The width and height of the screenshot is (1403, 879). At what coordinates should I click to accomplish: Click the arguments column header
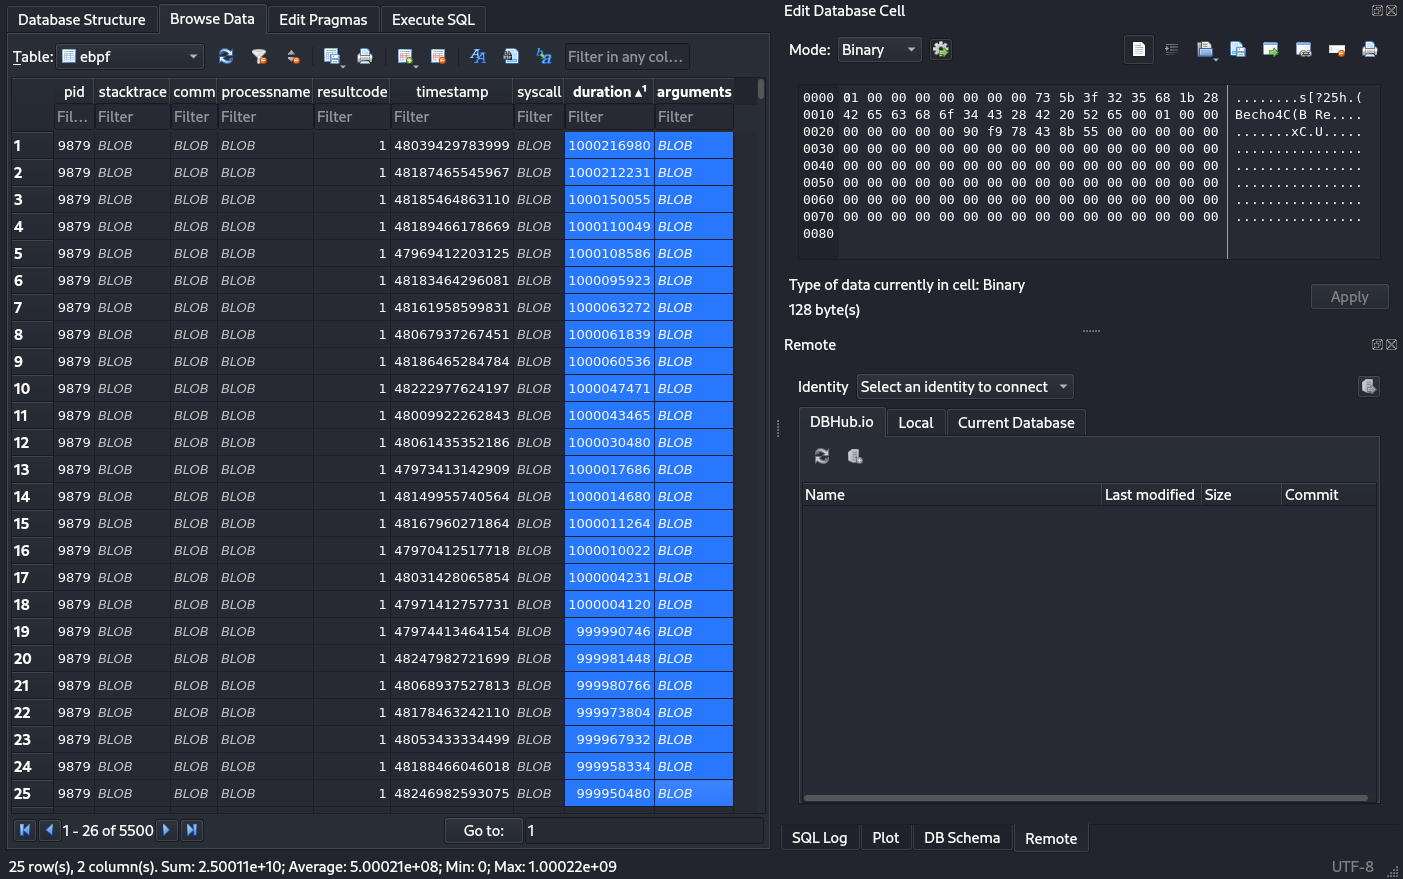[x=694, y=92]
